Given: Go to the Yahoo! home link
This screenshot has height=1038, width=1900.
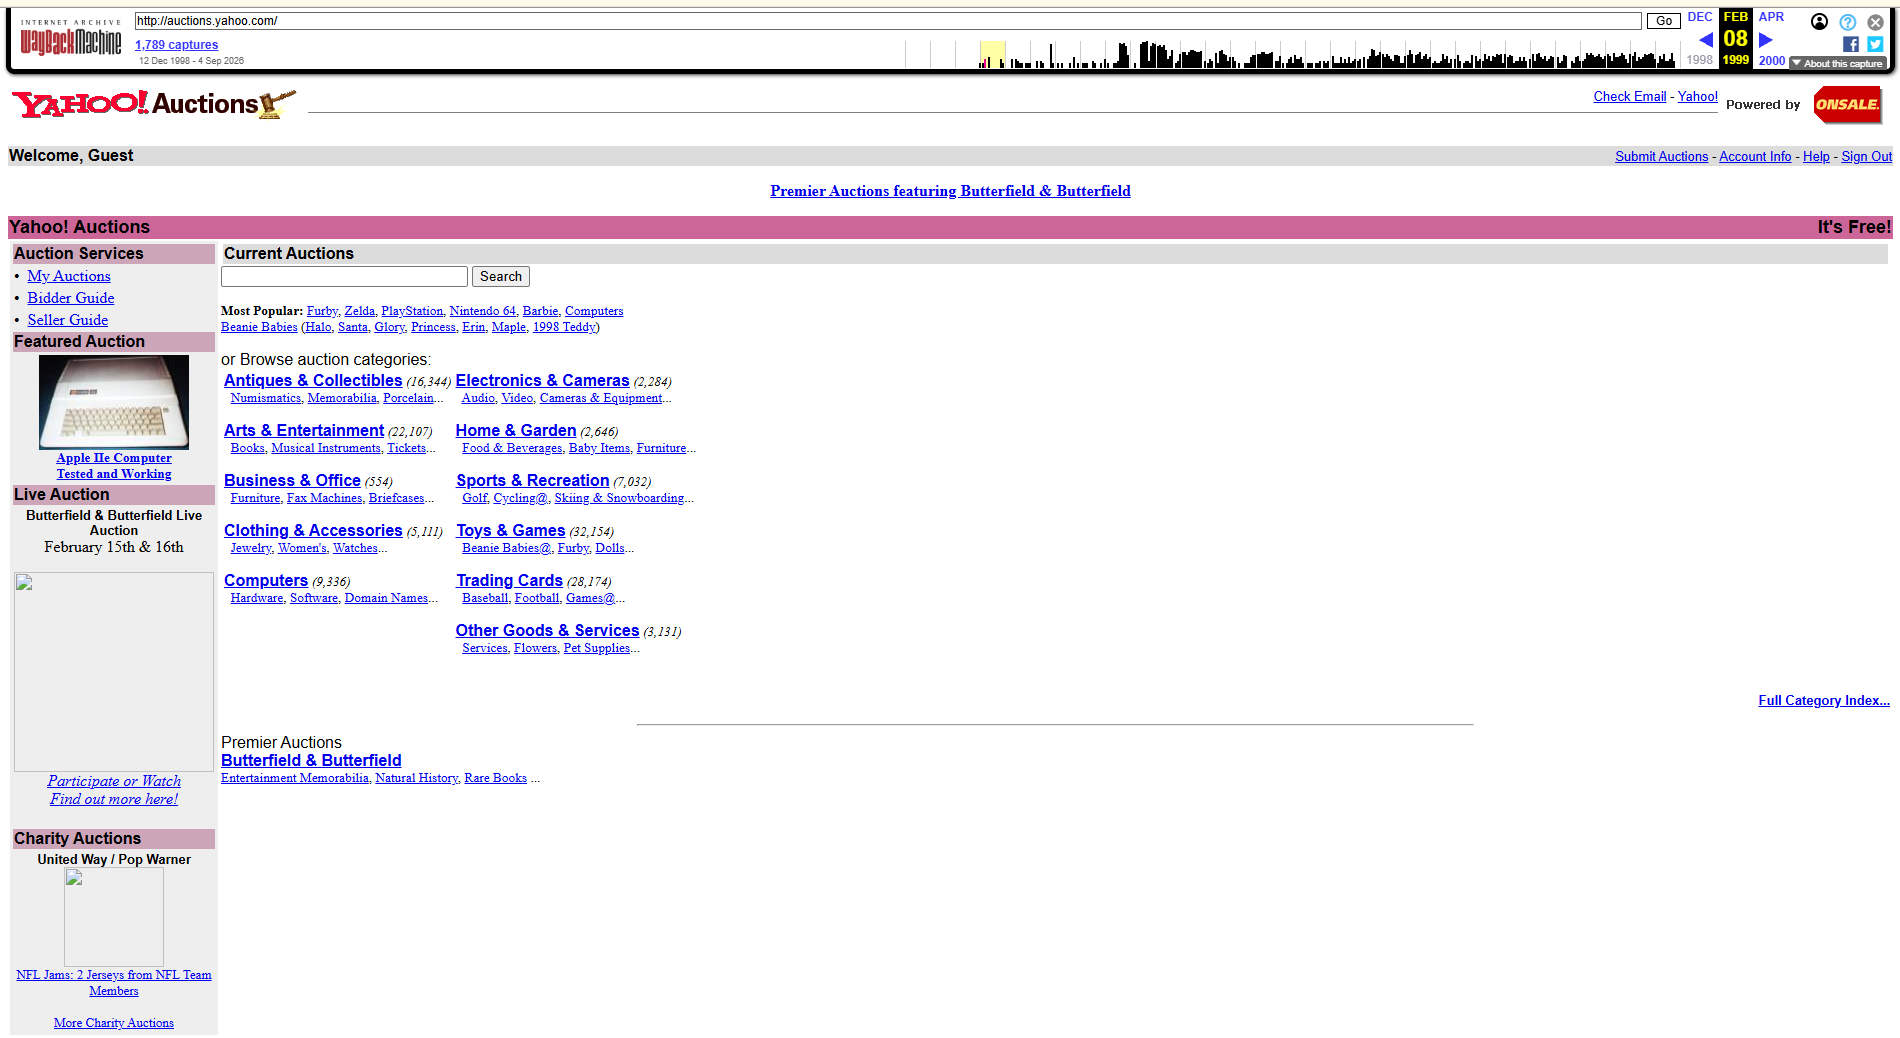Looking at the screenshot, I should 1698,97.
